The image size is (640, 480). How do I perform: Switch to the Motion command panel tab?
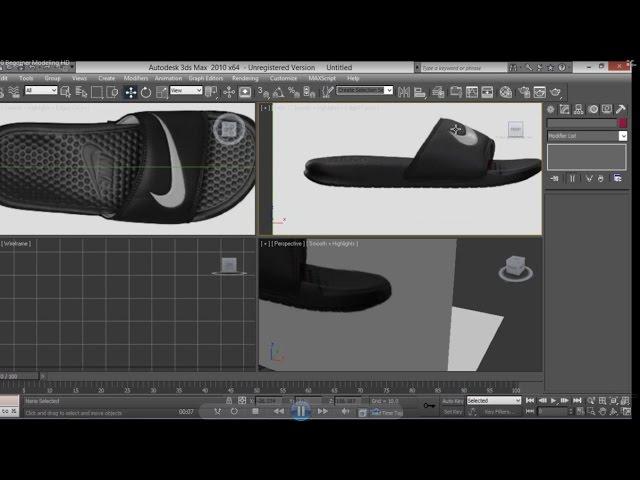(x=593, y=109)
